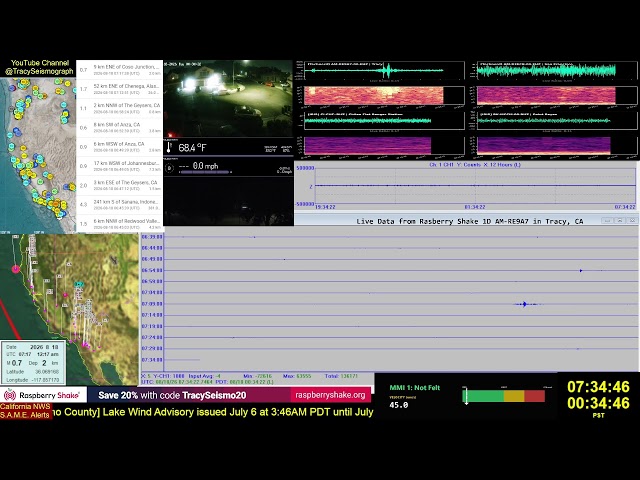Viewport: 640px width, 480px height.
Task: Minimize the Live Data helicorder window
Action: [607, 220]
